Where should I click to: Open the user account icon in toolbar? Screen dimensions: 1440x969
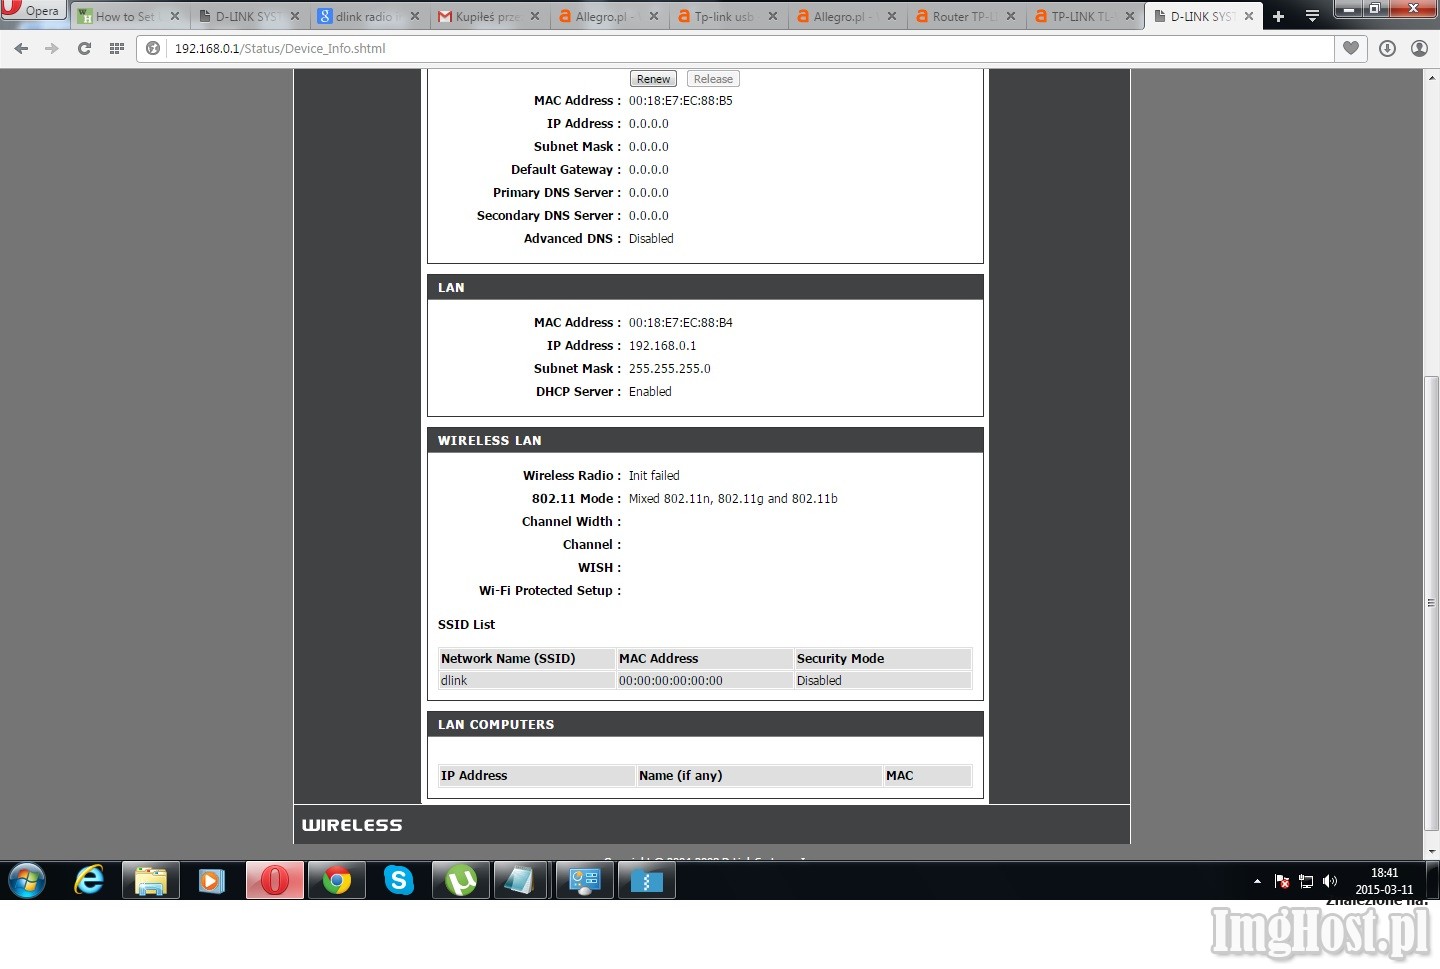click(x=1419, y=48)
